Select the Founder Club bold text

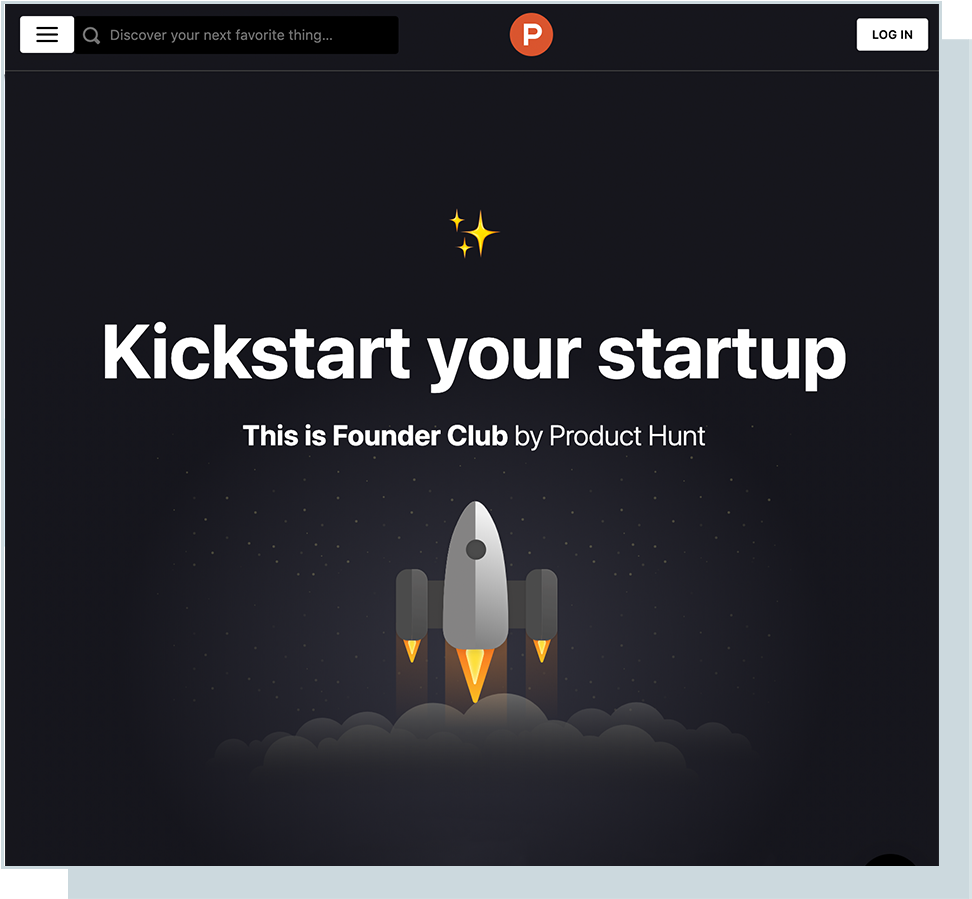(x=420, y=435)
